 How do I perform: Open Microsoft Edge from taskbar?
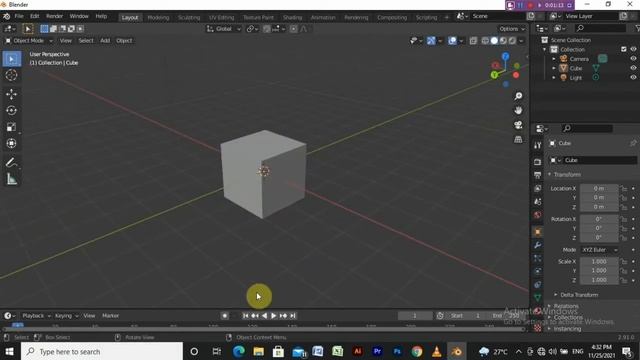239,351
